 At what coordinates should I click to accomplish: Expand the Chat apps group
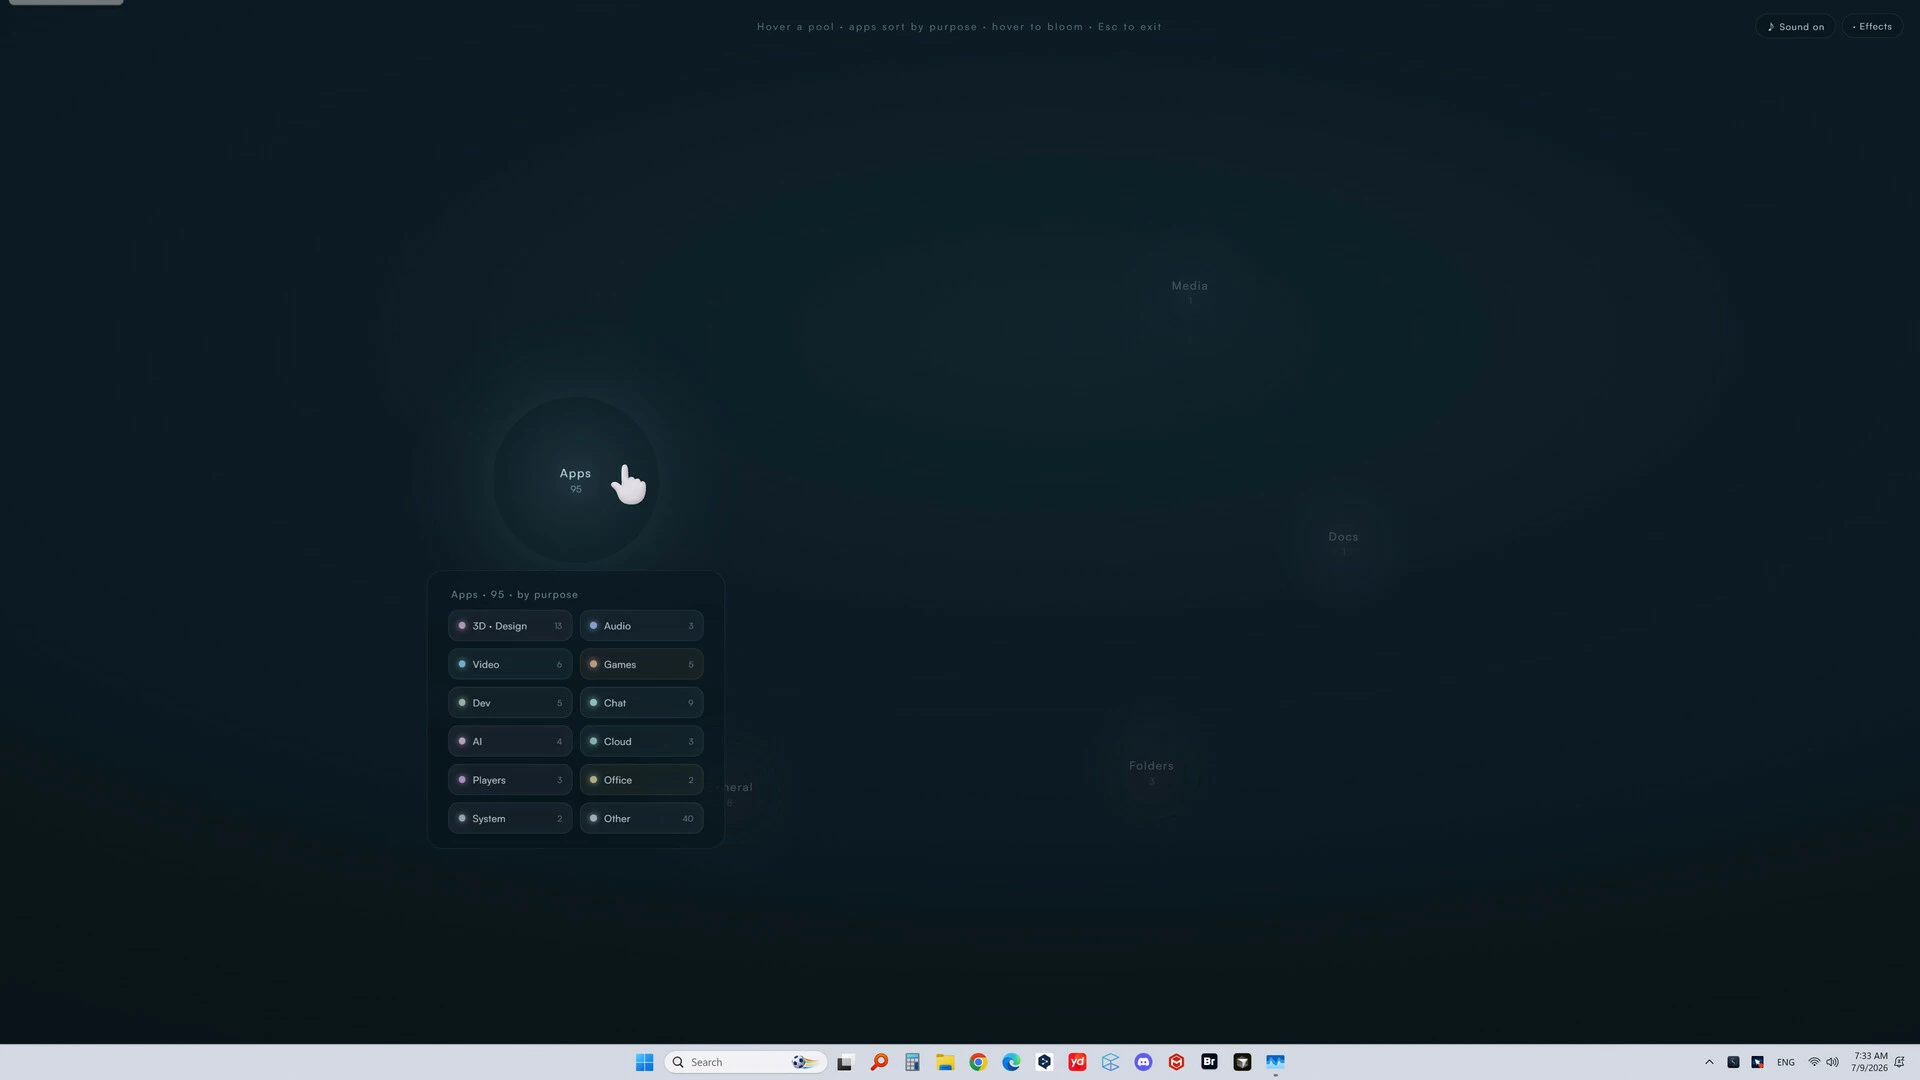[x=641, y=703]
